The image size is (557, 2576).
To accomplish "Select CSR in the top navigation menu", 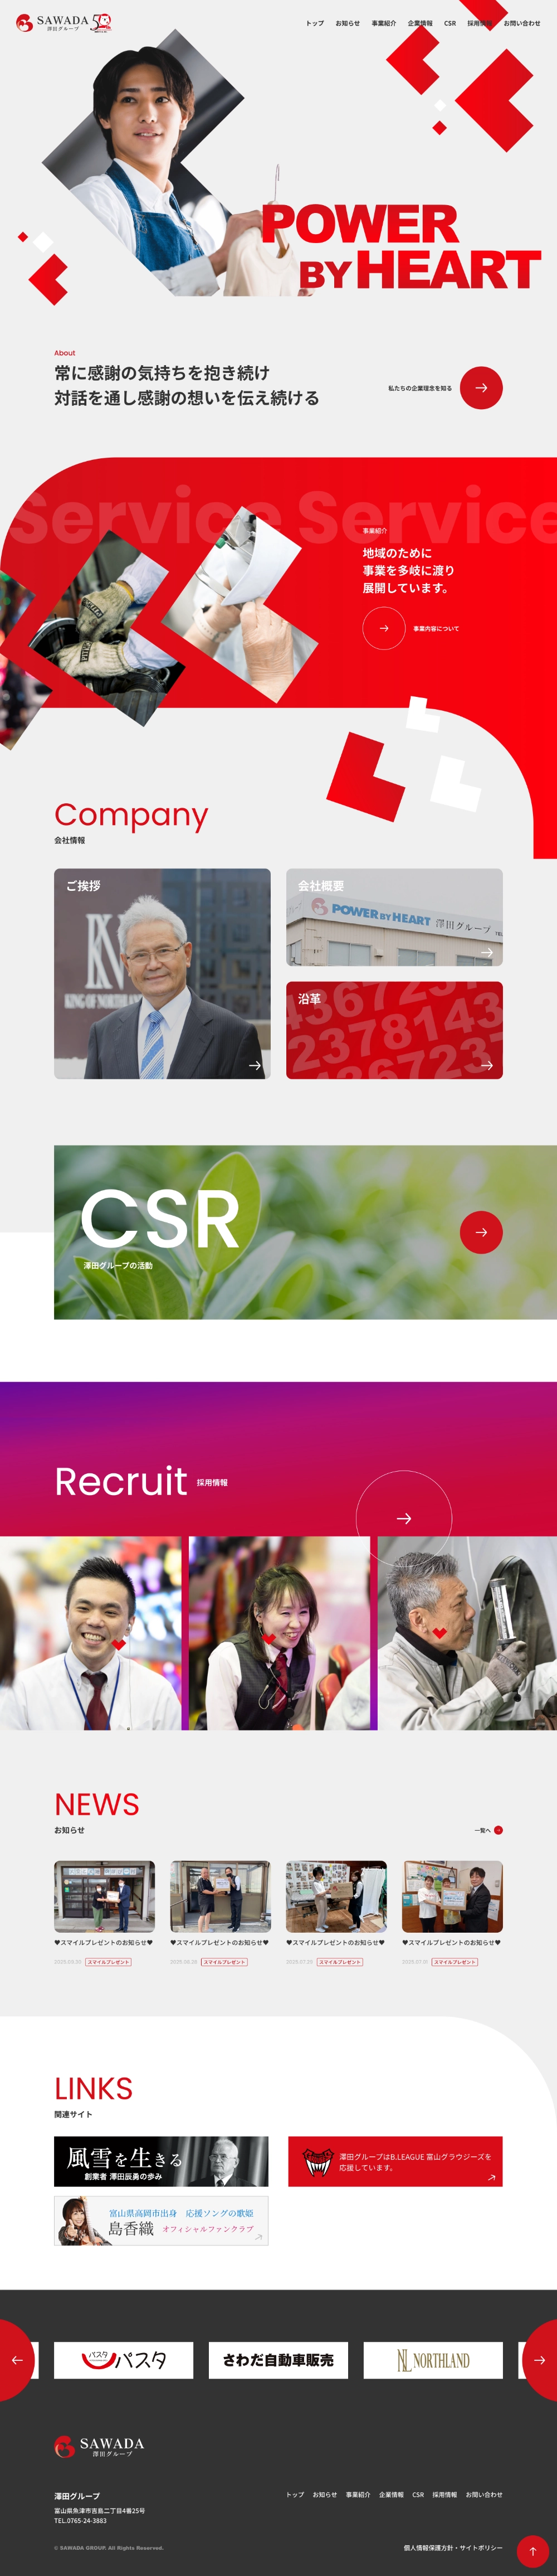I will click(x=450, y=23).
